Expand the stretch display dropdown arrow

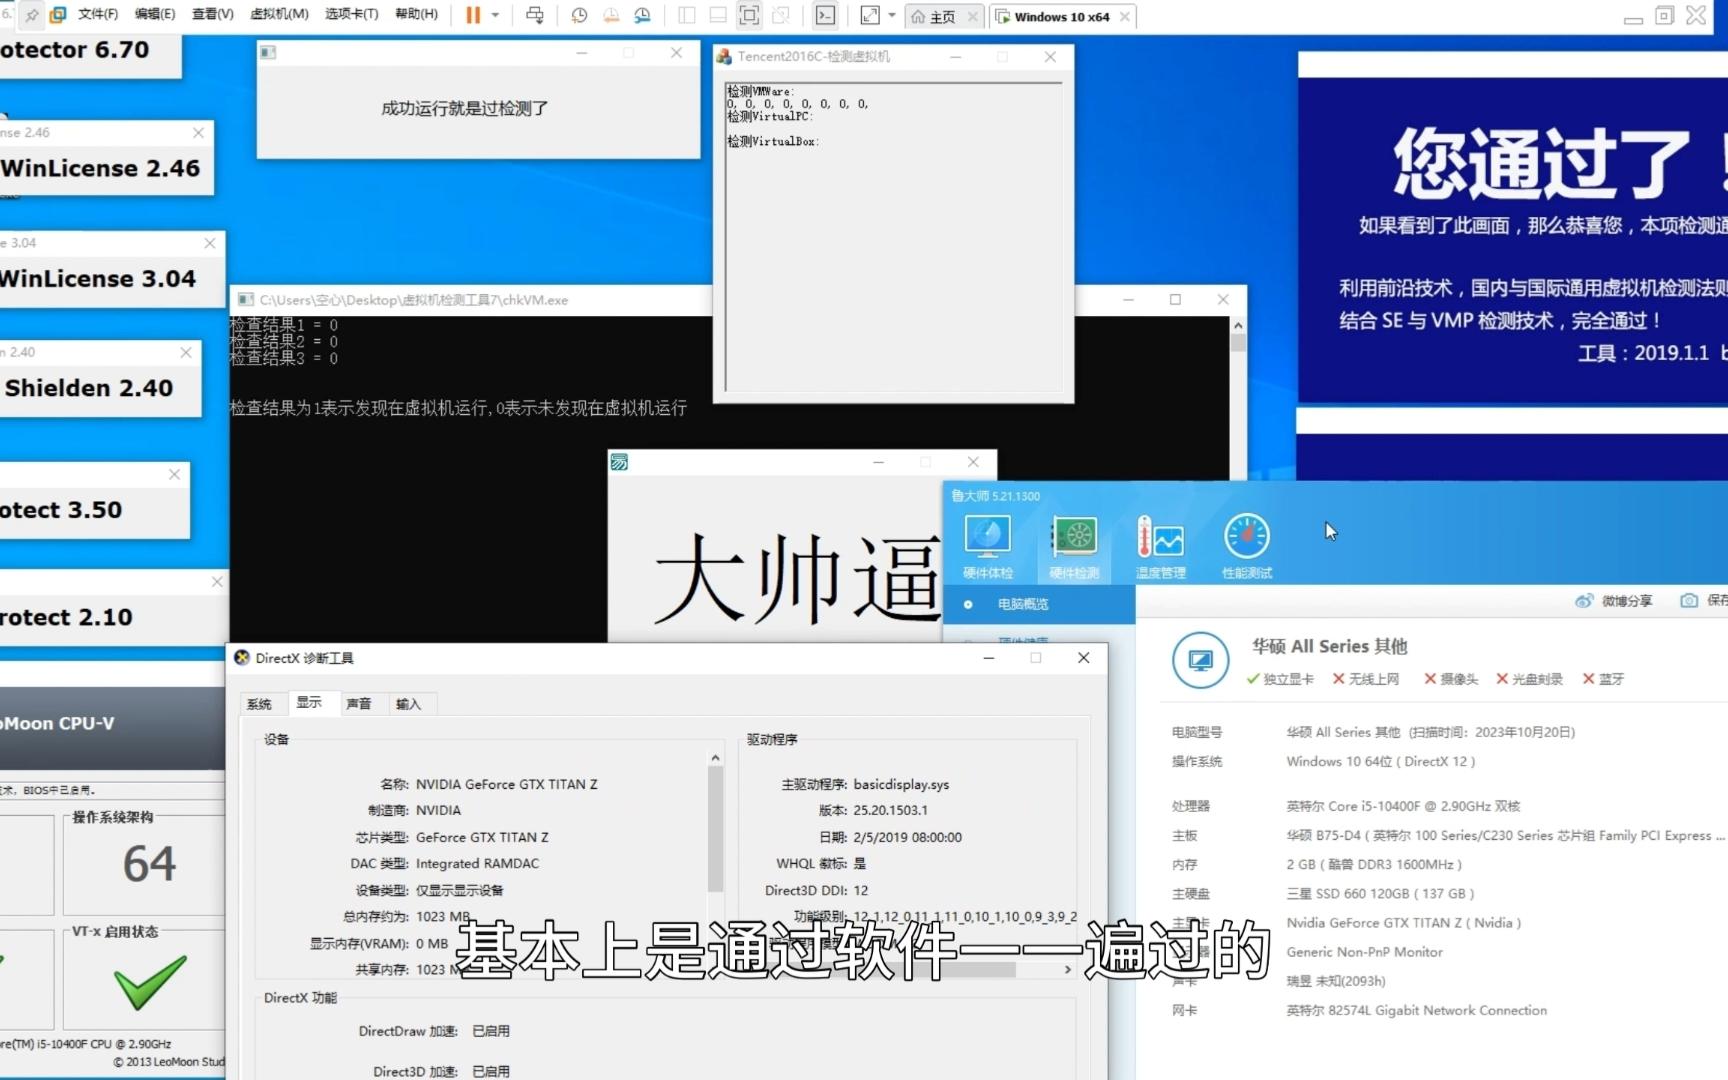892,15
